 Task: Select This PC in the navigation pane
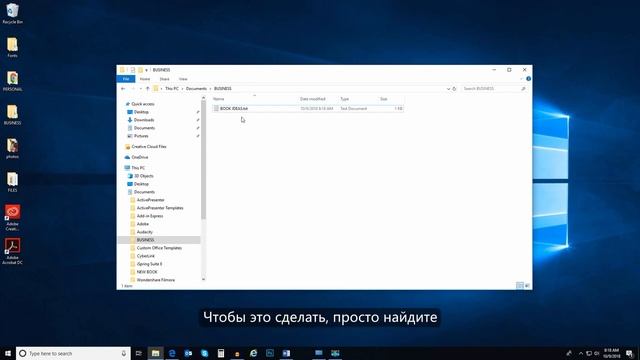coord(138,168)
